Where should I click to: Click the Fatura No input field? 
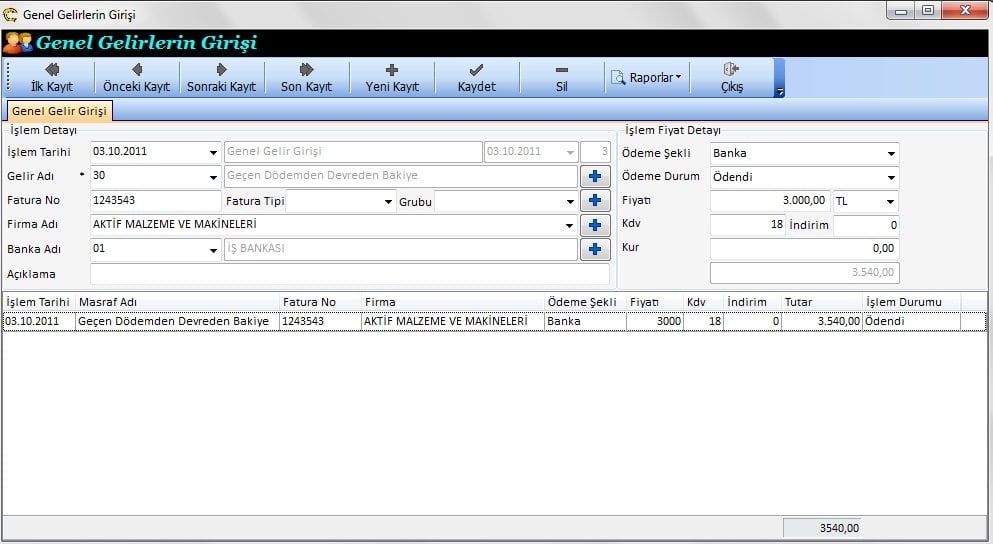pyautogui.click(x=155, y=201)
